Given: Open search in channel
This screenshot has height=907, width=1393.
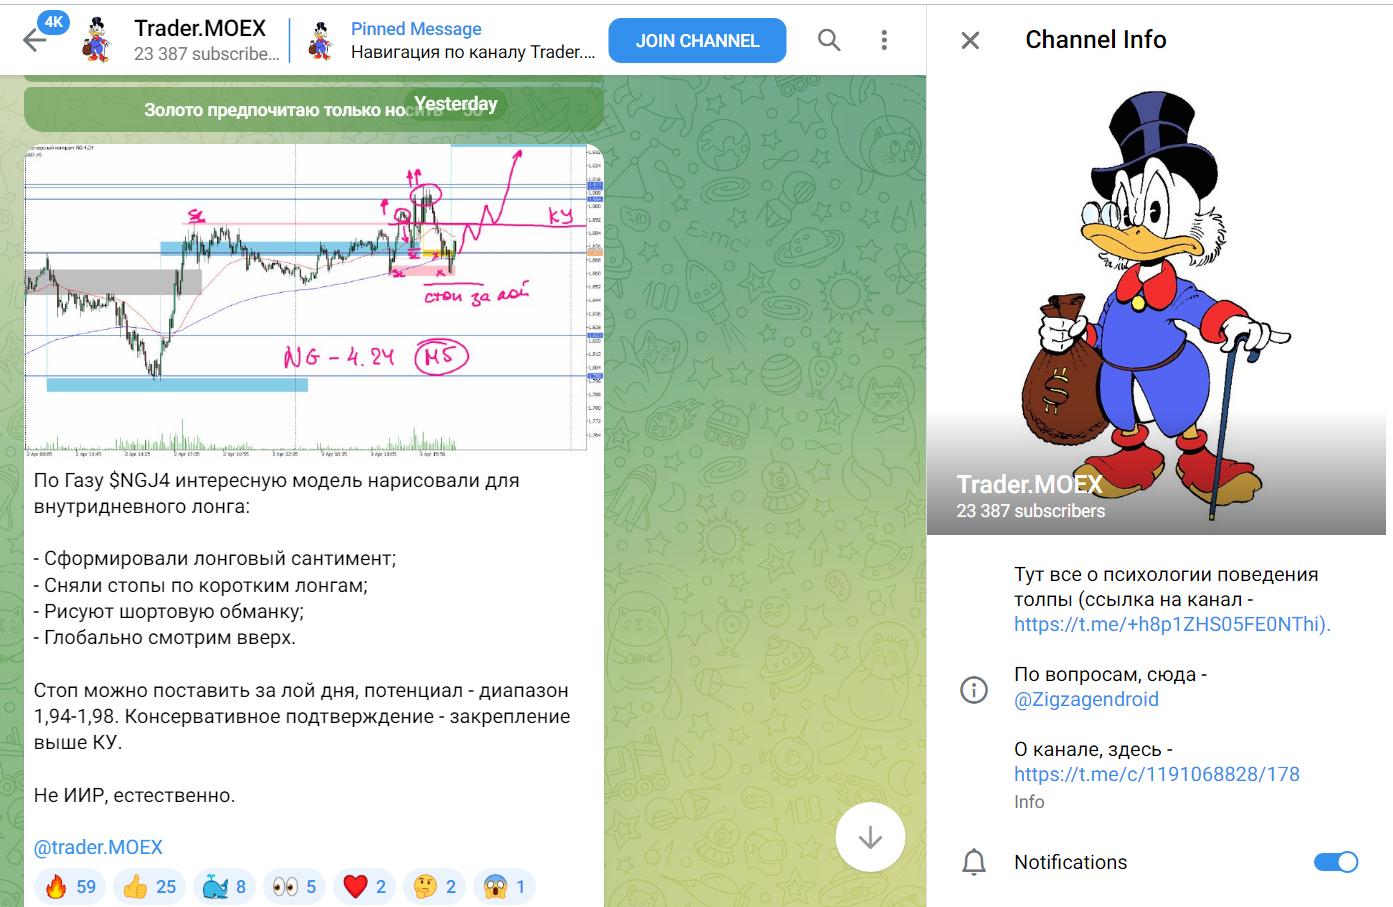Looking at the screenshot, I should click(x=829, y=40).
